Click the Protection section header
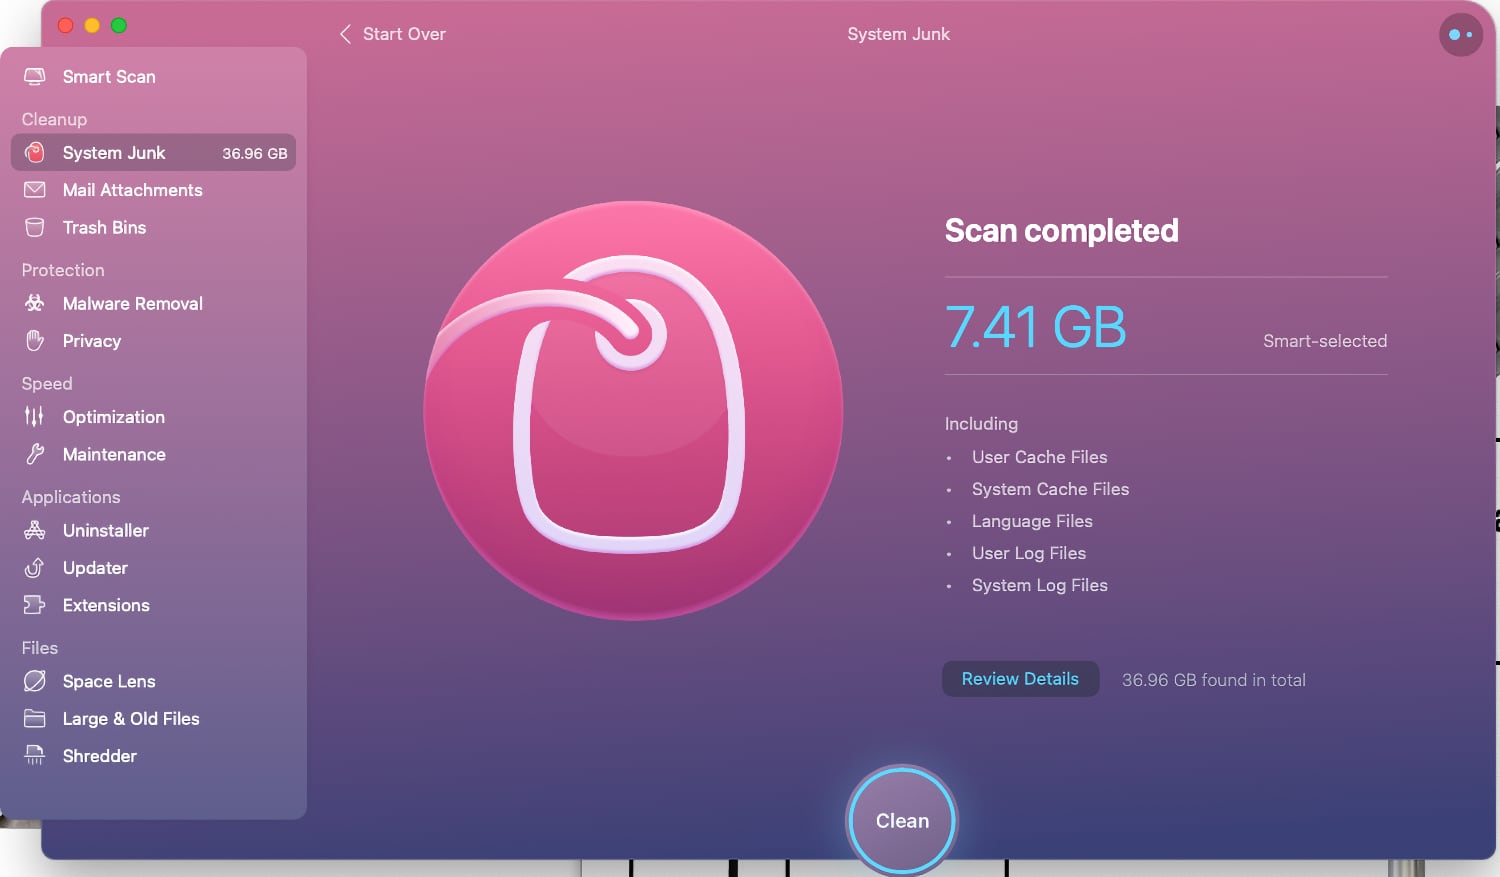The width and height of the screenshot is (1500, 877). click(x=63, y=270)
